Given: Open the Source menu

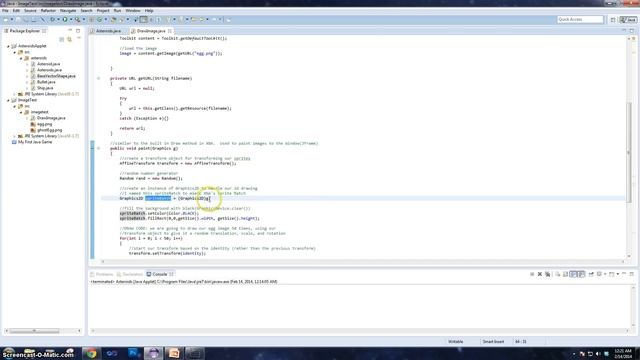Looking at the screenshot, I should coord(30,11).
